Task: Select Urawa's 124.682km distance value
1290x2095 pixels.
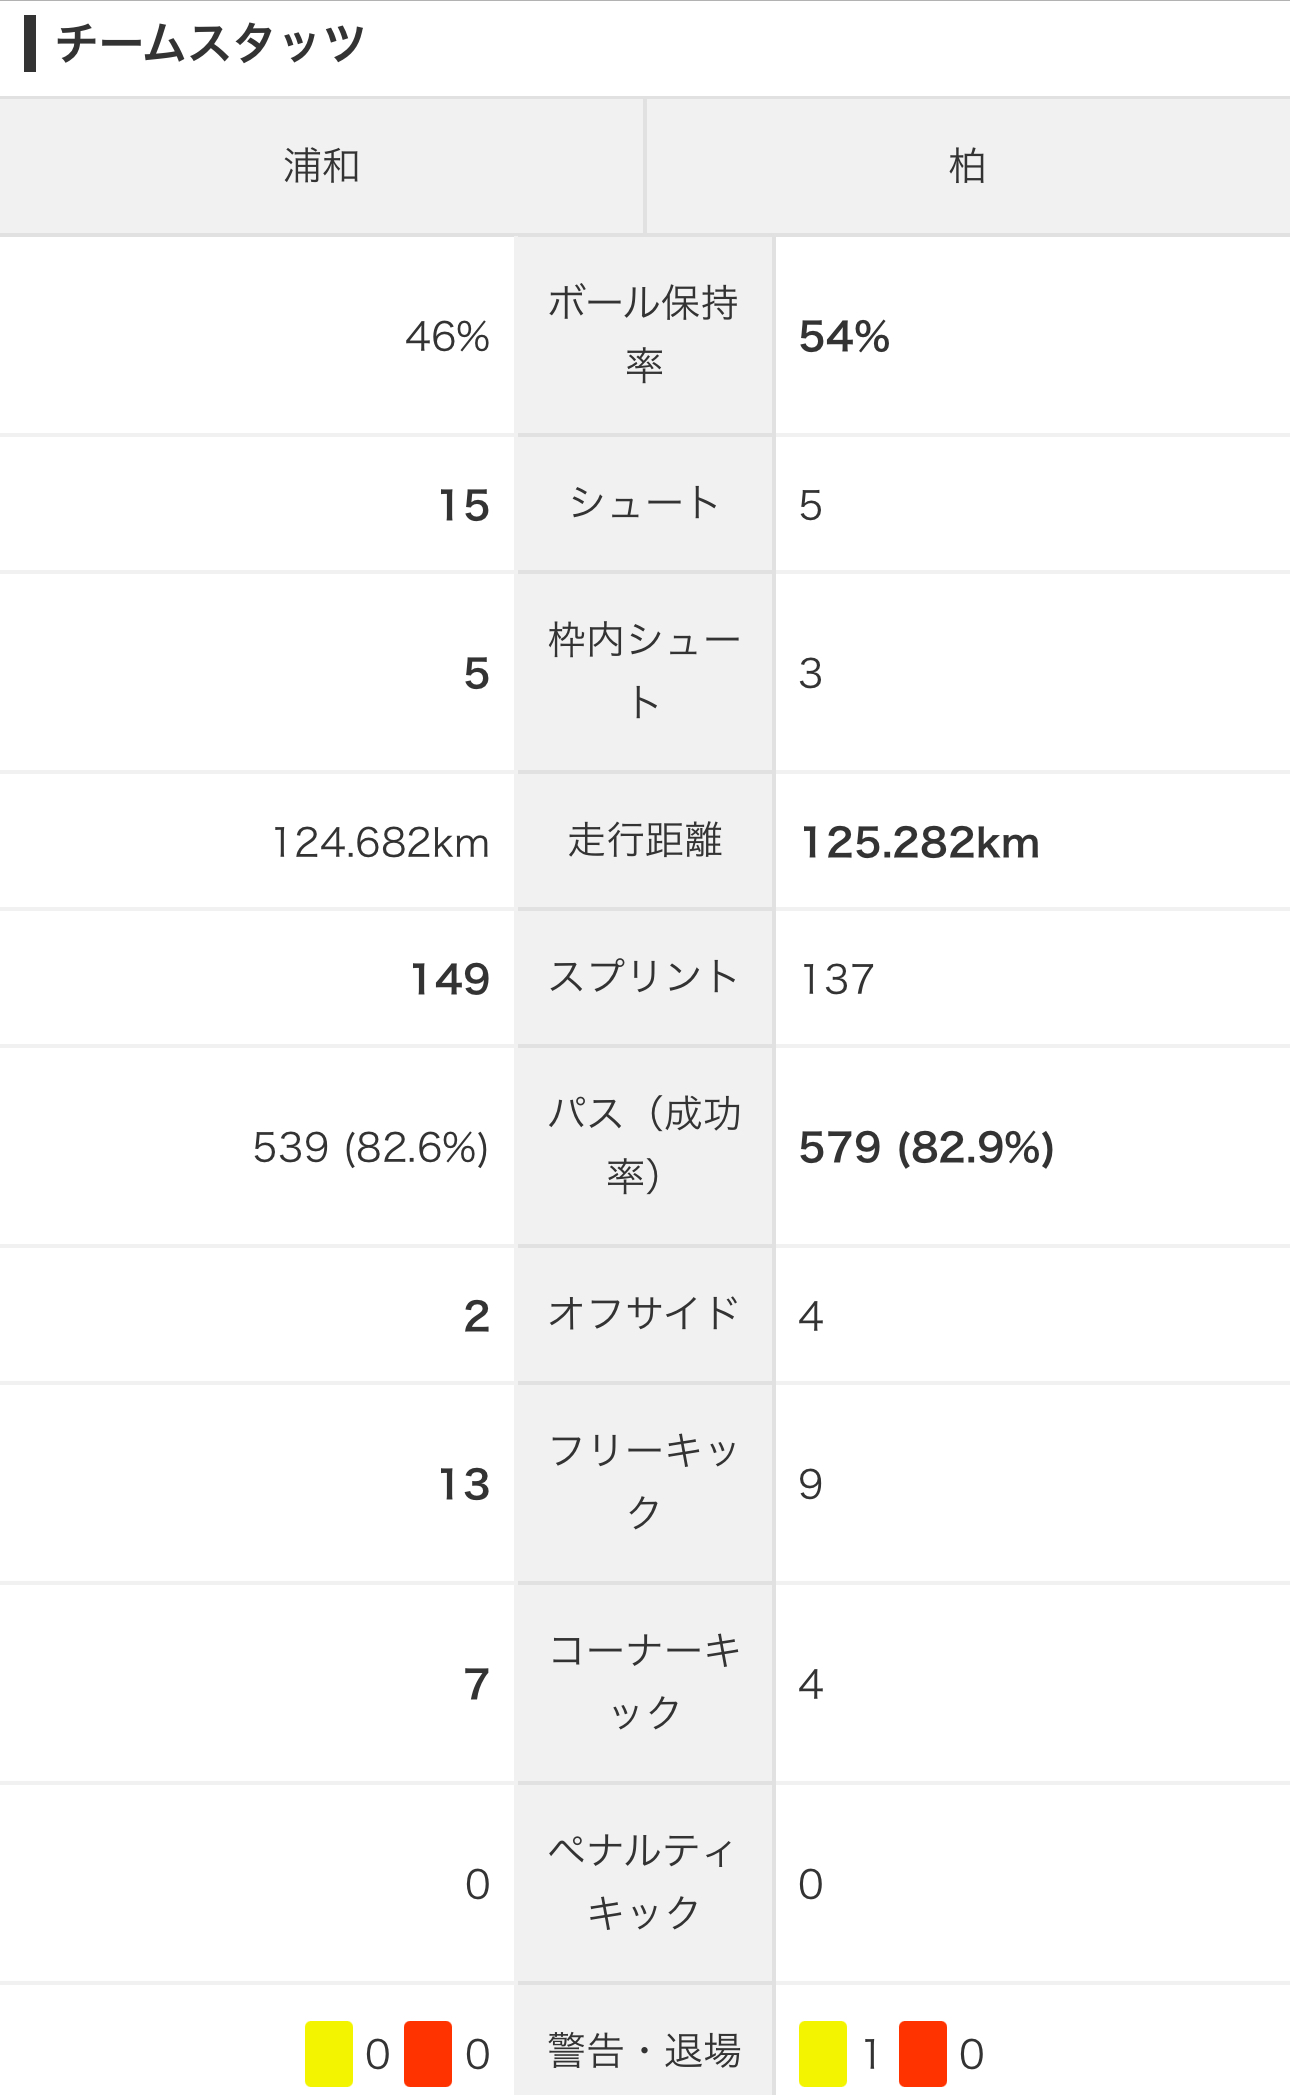Action: [381, 842]
